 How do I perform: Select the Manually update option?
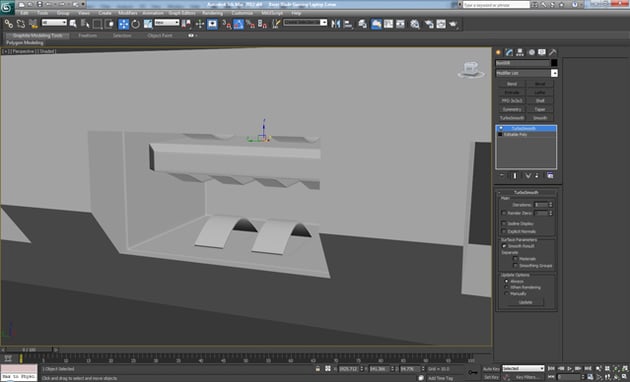point(506,294)
